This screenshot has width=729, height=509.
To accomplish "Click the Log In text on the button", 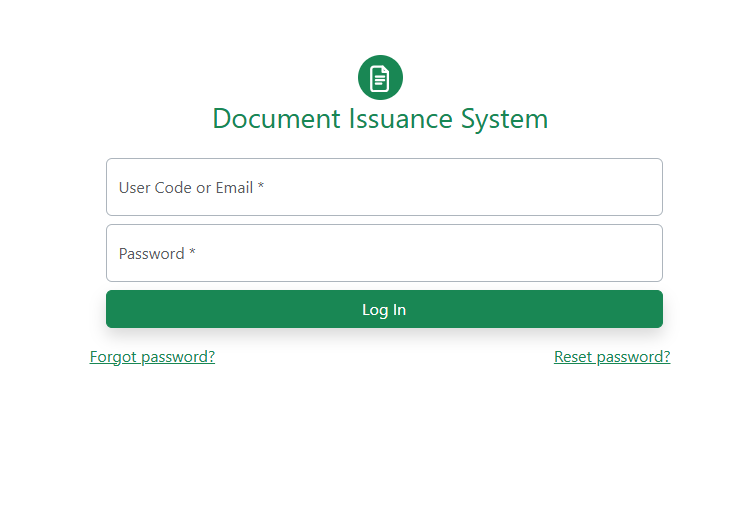I will [x=384, y=310].
